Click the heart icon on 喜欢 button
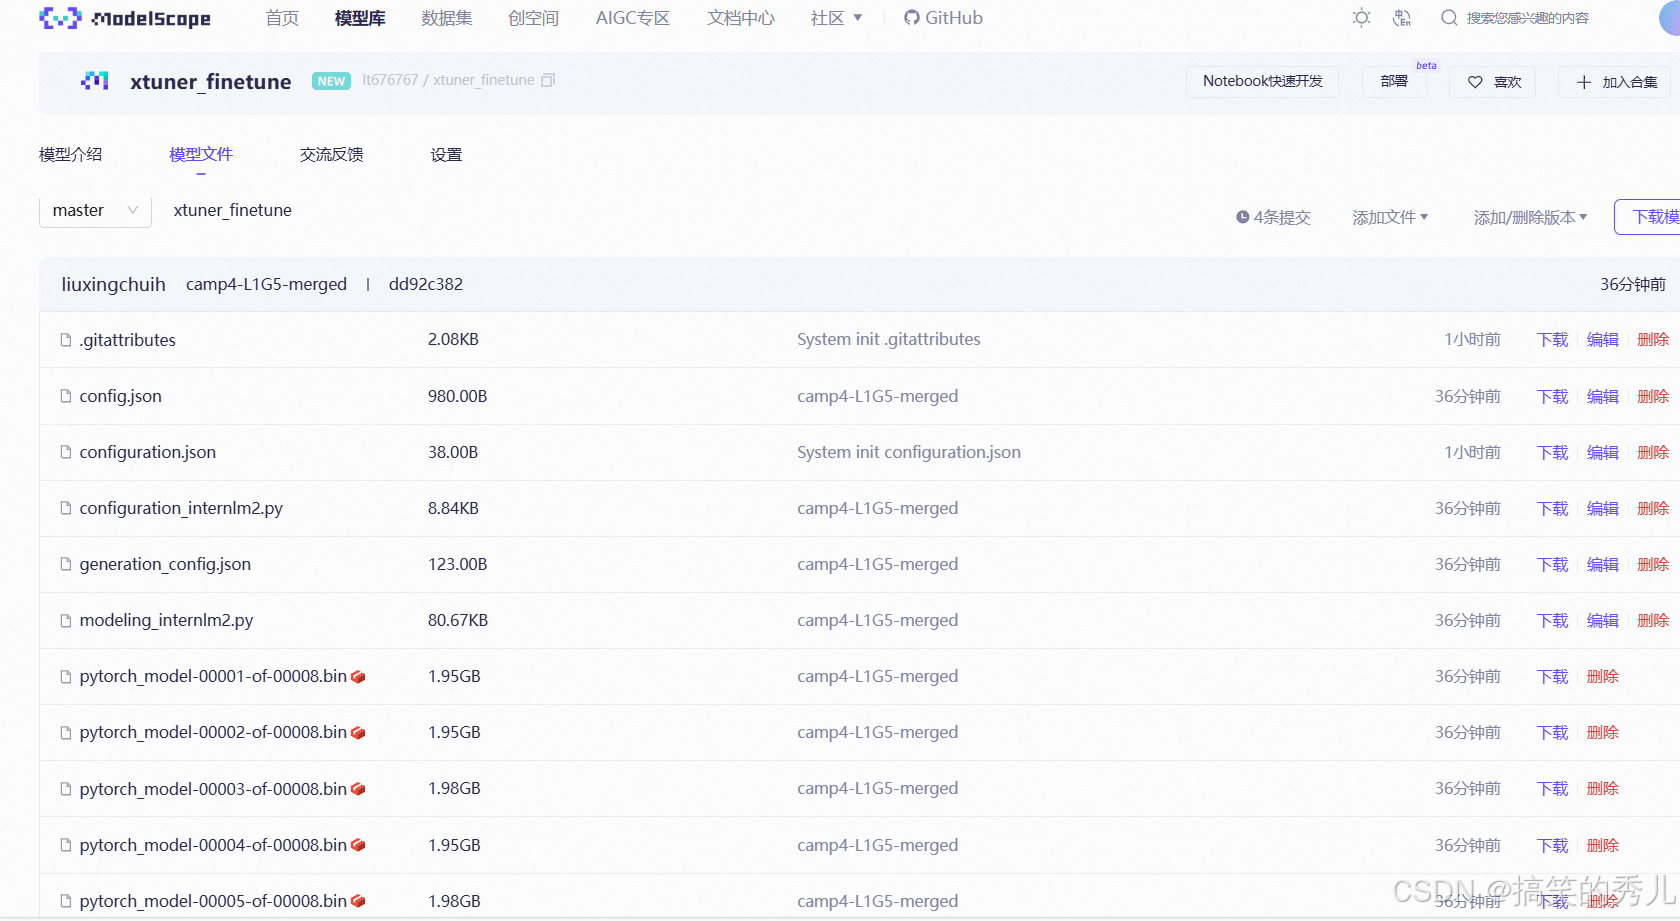 1475,82
